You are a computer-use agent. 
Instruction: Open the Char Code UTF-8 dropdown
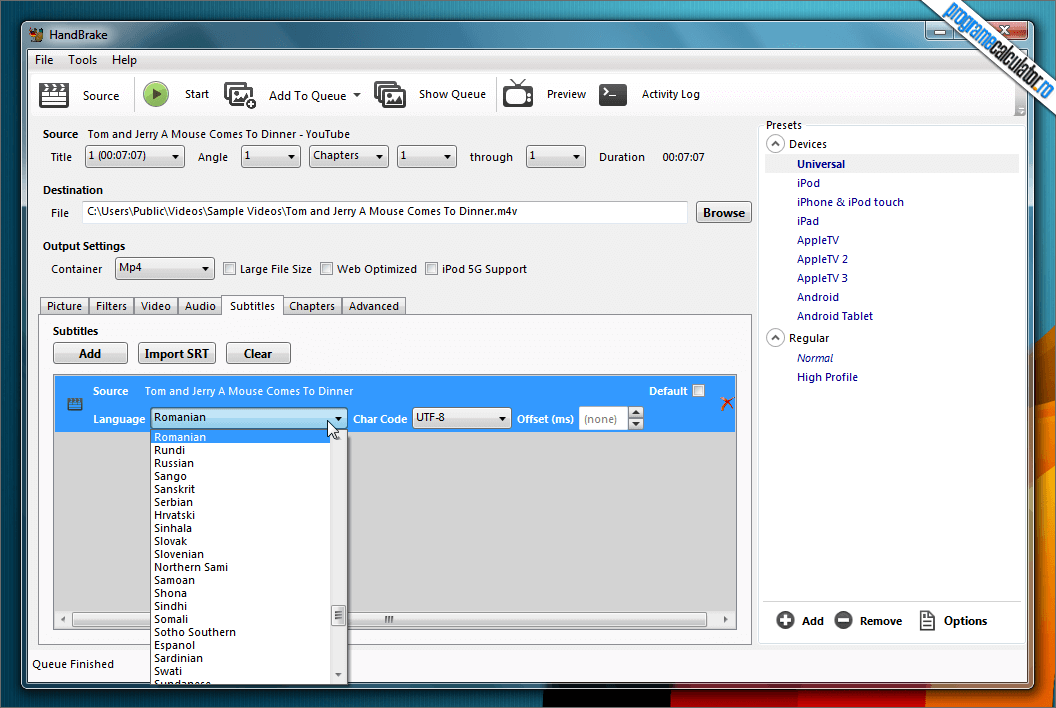(462, 418)
